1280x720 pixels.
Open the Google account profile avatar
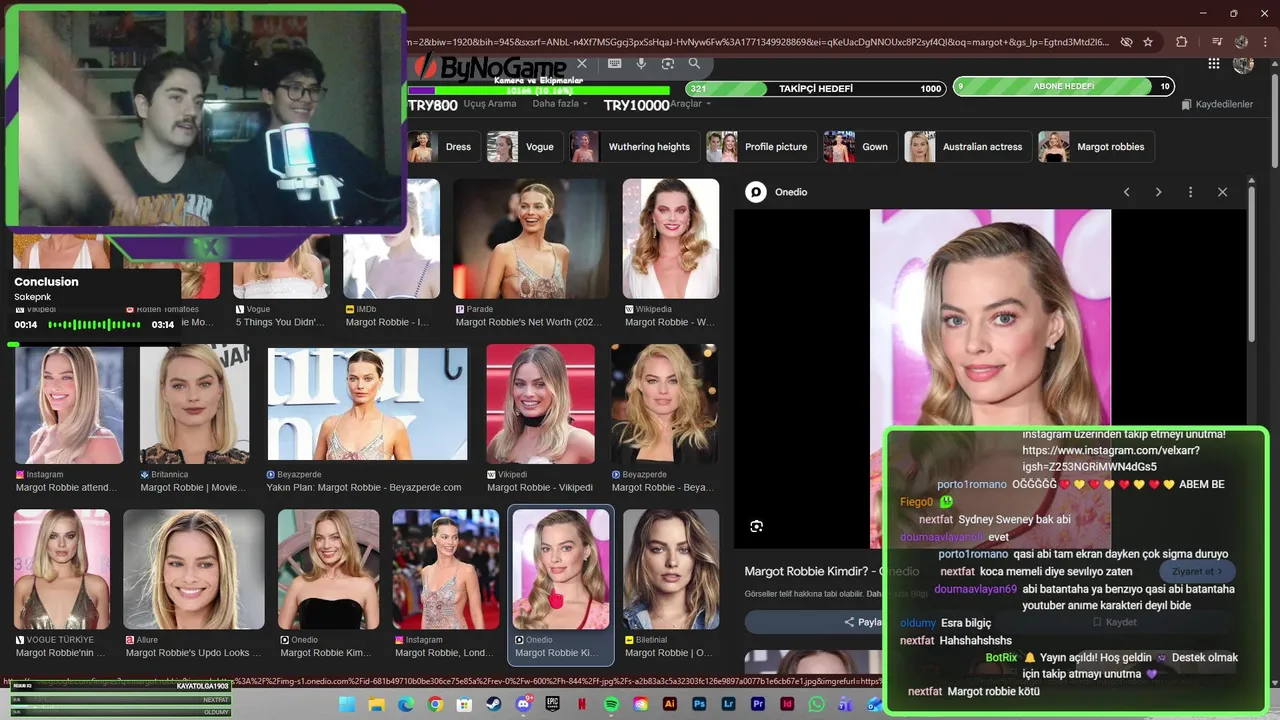[x=1243, y=64]
